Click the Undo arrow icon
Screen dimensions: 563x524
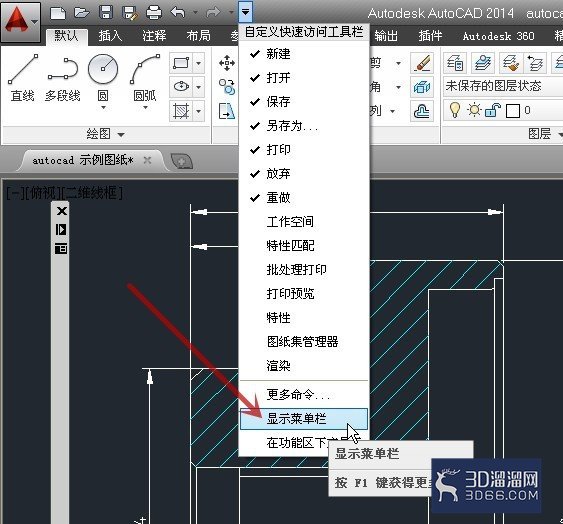(178, 13)
